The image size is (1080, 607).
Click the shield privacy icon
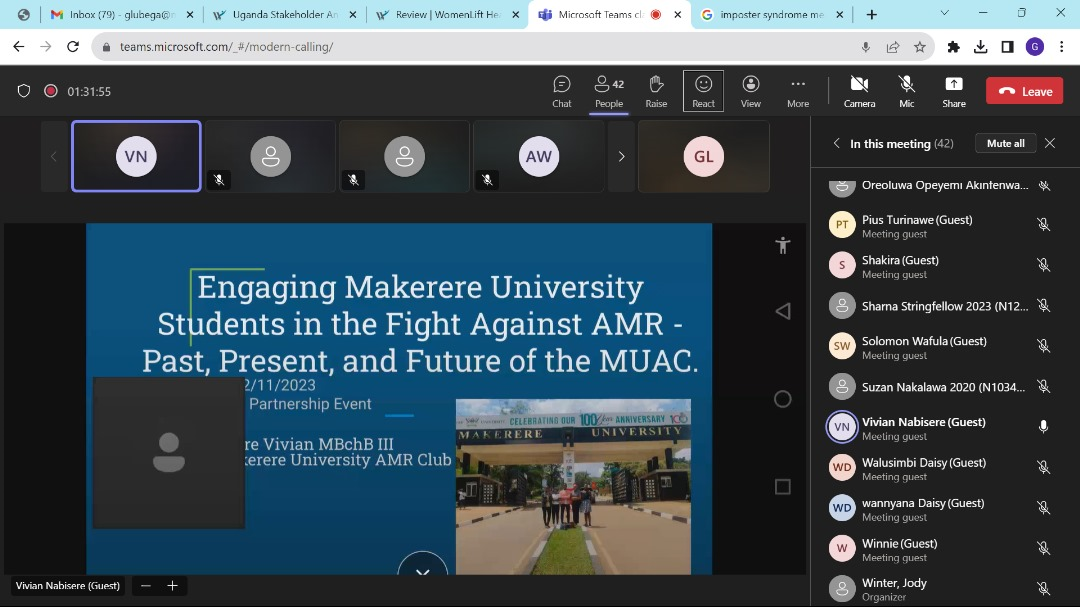pyautogui.click(x=24, y=91)
